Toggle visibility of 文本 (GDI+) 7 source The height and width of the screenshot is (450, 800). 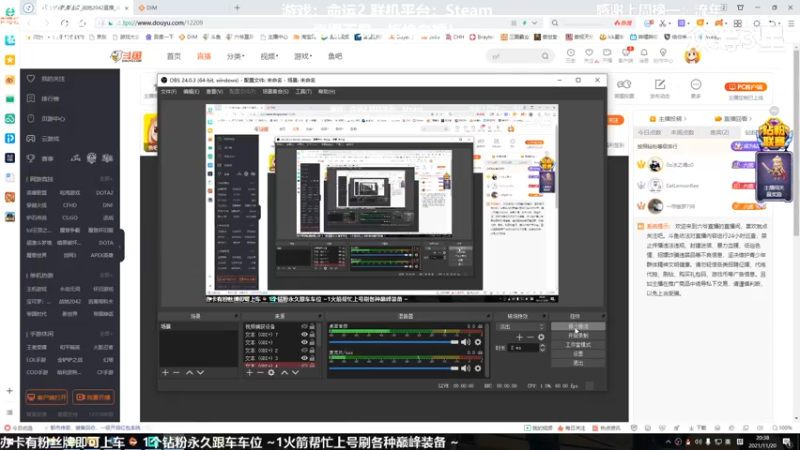pos(304,335)
